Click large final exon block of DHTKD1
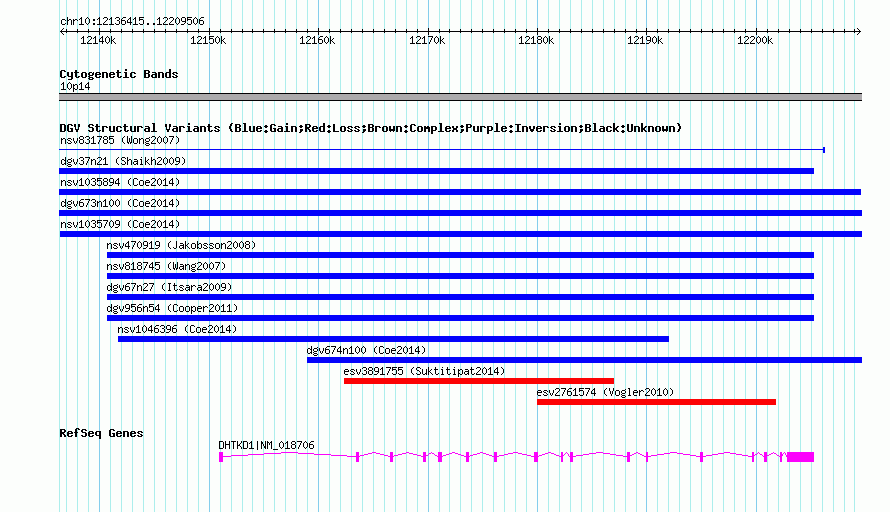This screenshot has height=512, width=890. 801,457
